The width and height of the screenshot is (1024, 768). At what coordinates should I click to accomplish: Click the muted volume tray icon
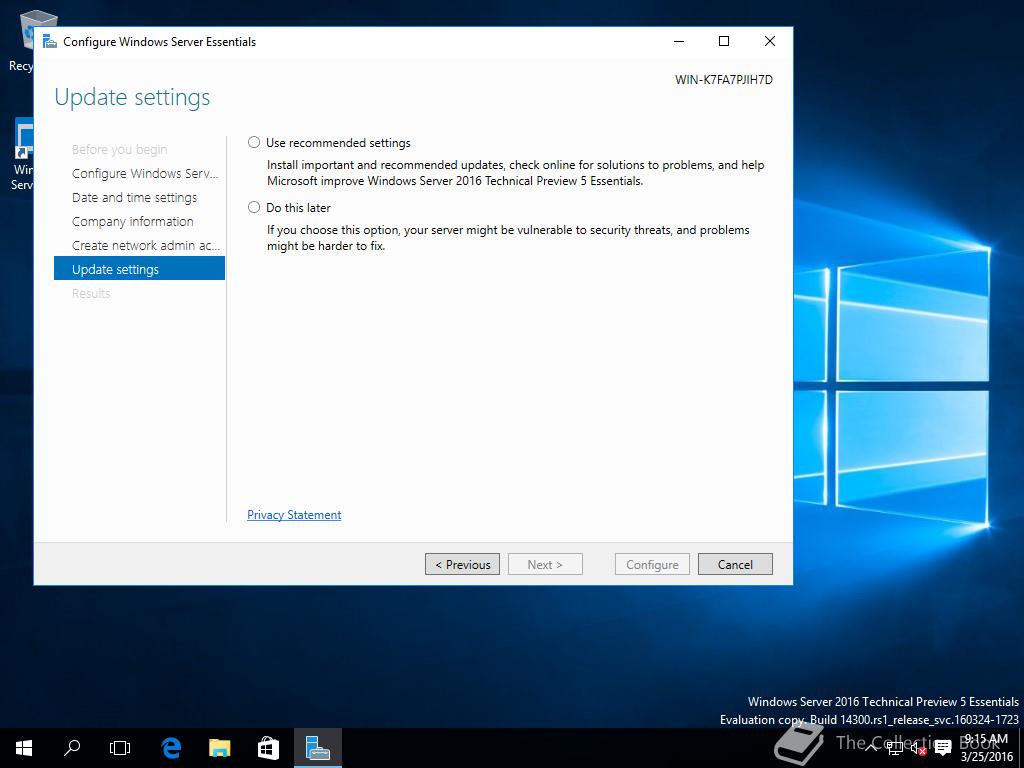coord(919,748)
